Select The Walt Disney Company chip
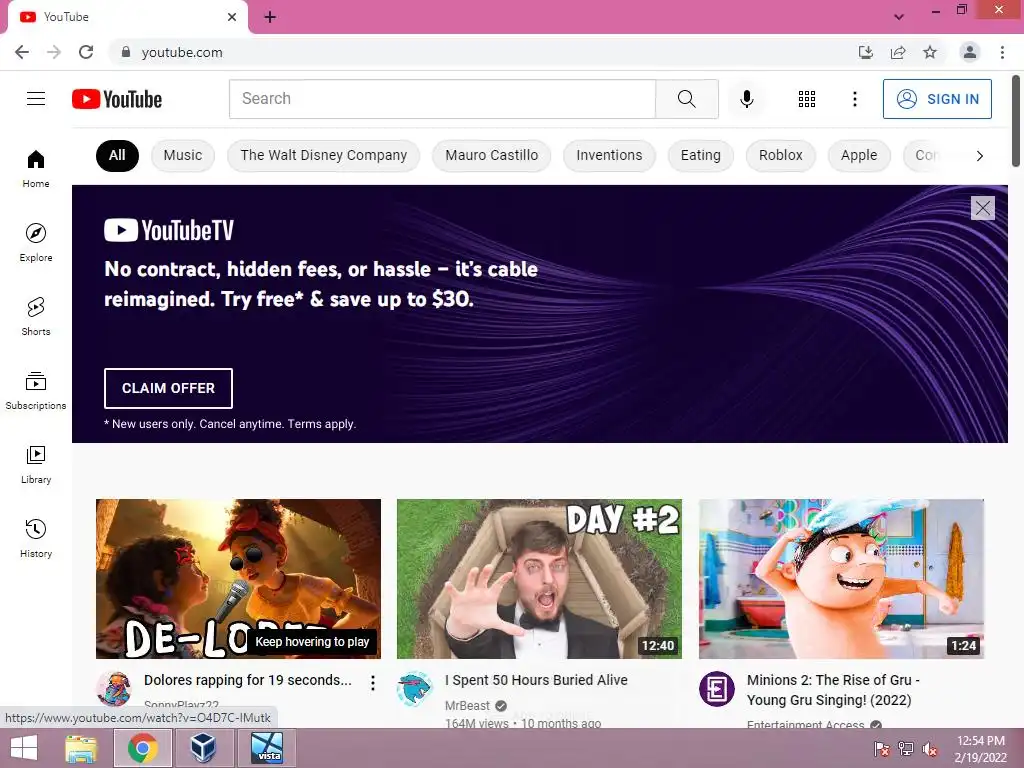The width and height of the screenshot is (1024, 768). coord(323,155)
